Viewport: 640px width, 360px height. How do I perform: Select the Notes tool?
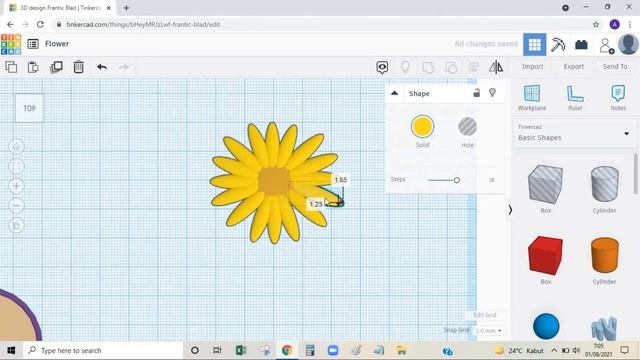(618, 98)
